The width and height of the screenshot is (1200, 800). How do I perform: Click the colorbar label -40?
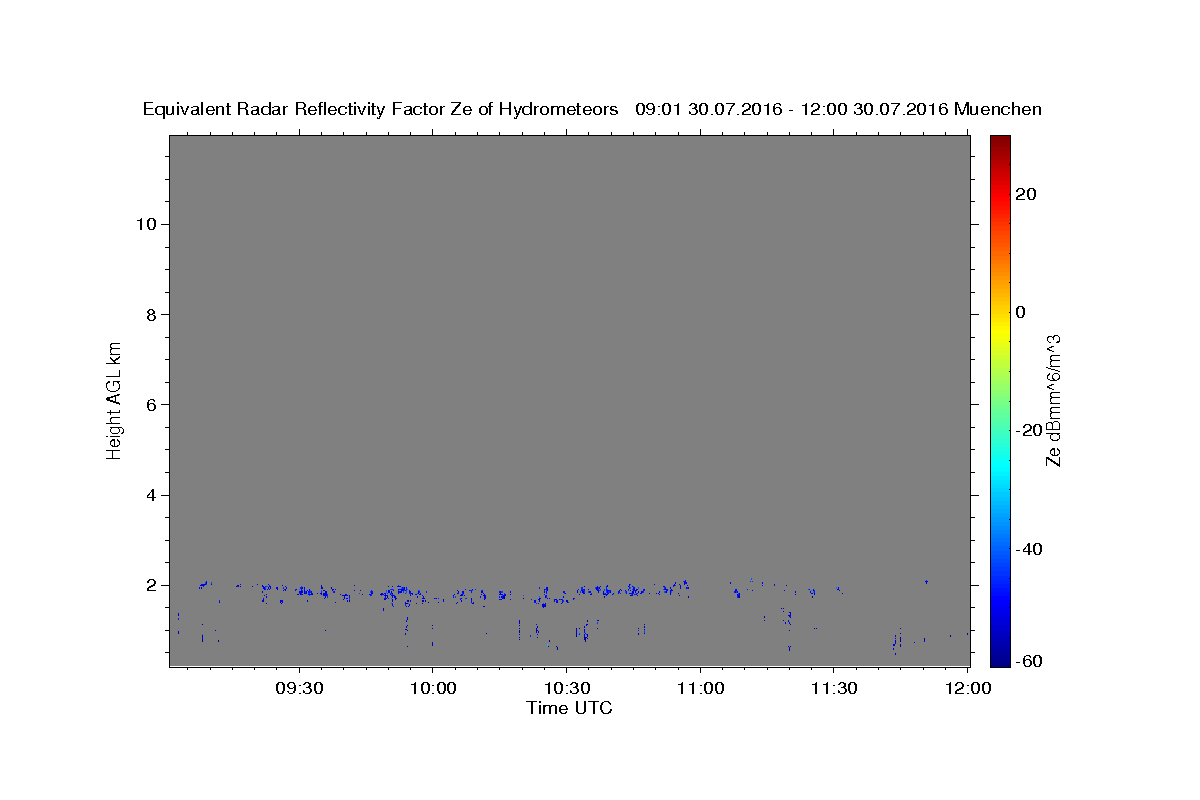1028,549
